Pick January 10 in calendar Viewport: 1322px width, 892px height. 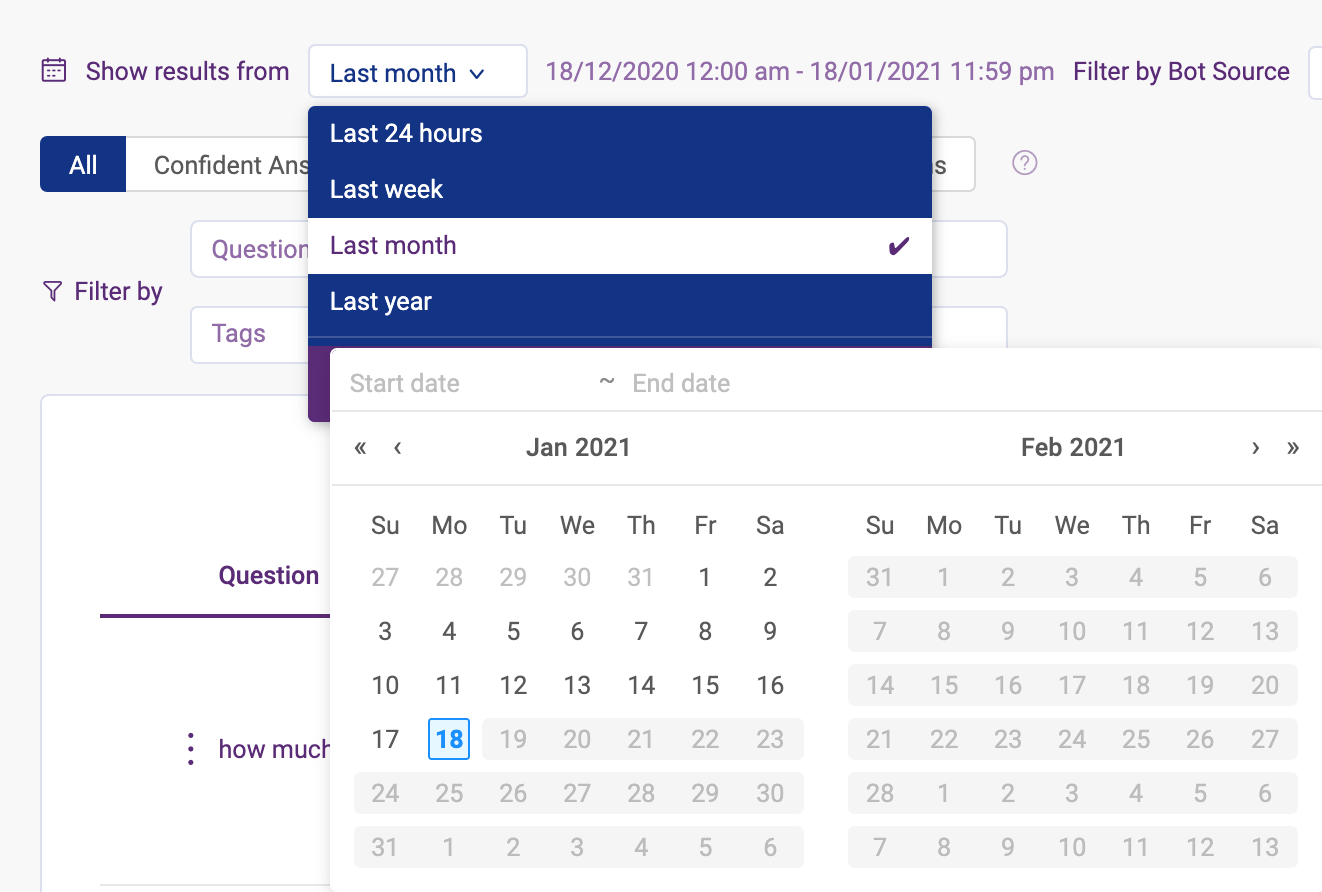[x=385, y=685]
